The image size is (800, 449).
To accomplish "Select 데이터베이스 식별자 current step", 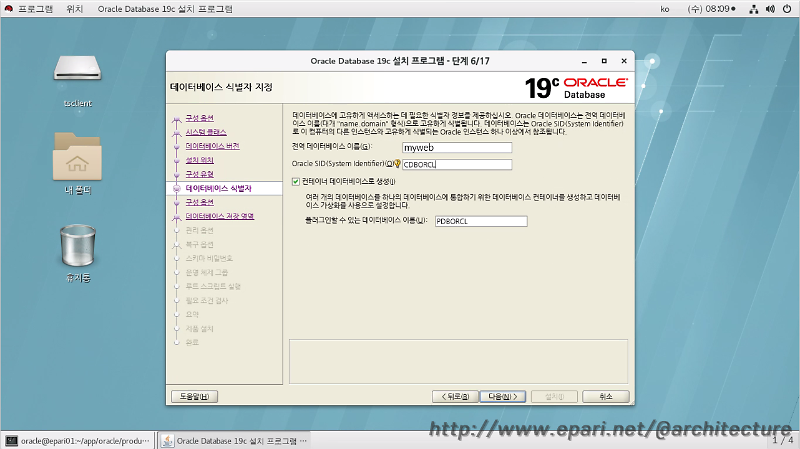I will (218, 188).
